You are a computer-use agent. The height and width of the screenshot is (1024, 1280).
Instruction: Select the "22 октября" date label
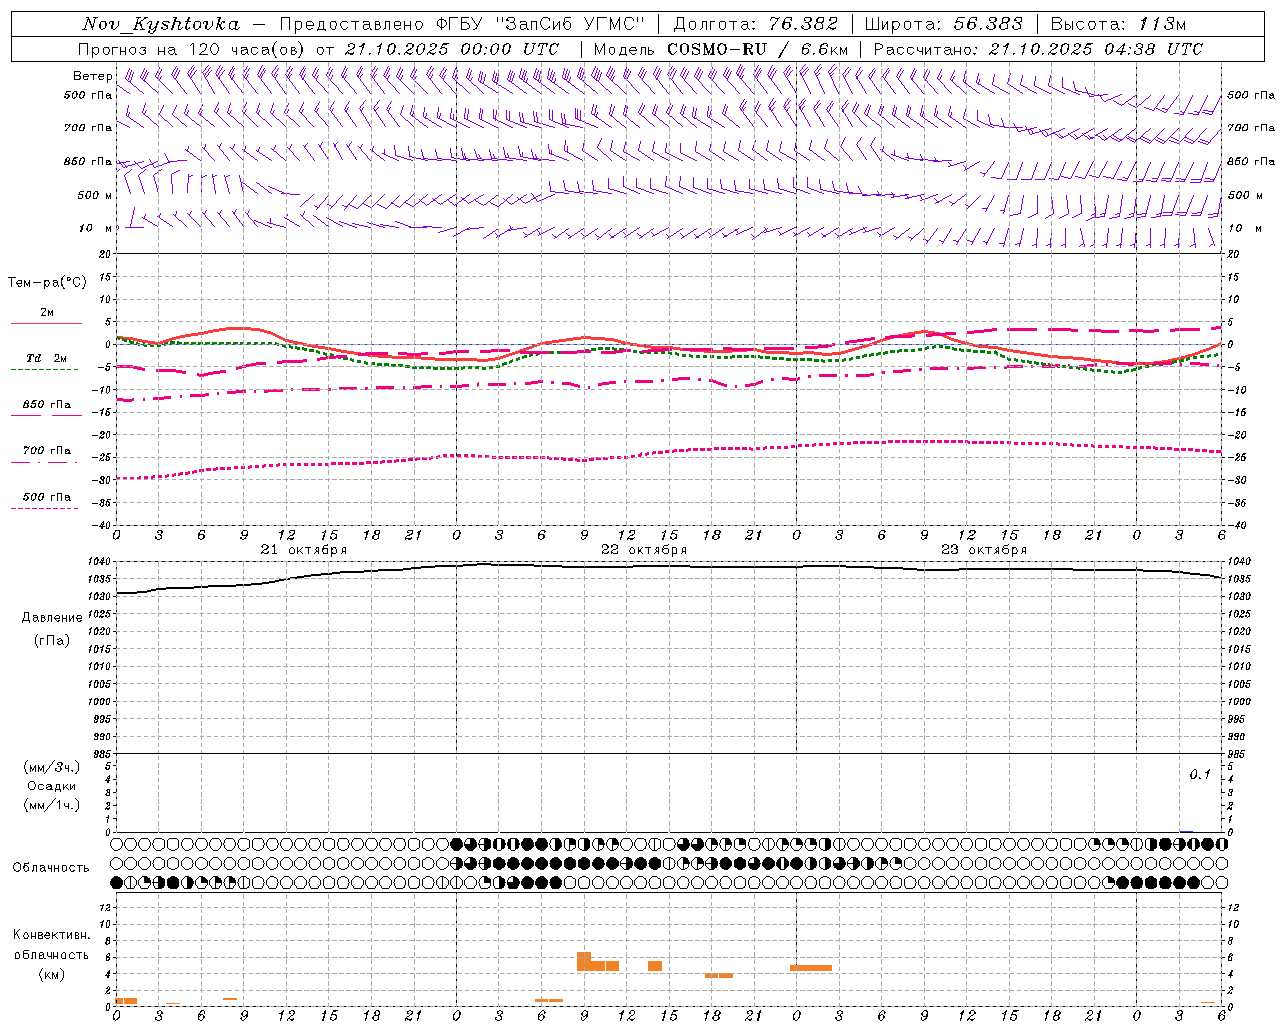point(644,550)
